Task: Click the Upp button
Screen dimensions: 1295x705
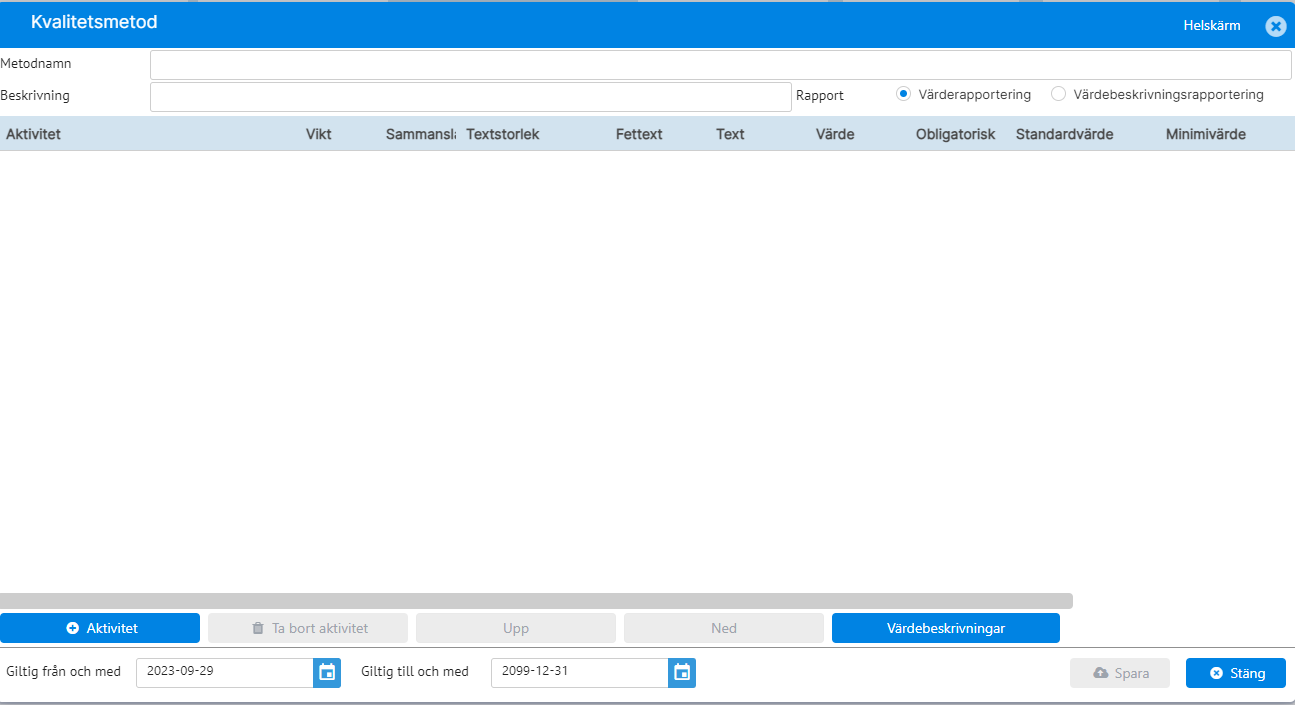Action: click(x=516, y=628)
